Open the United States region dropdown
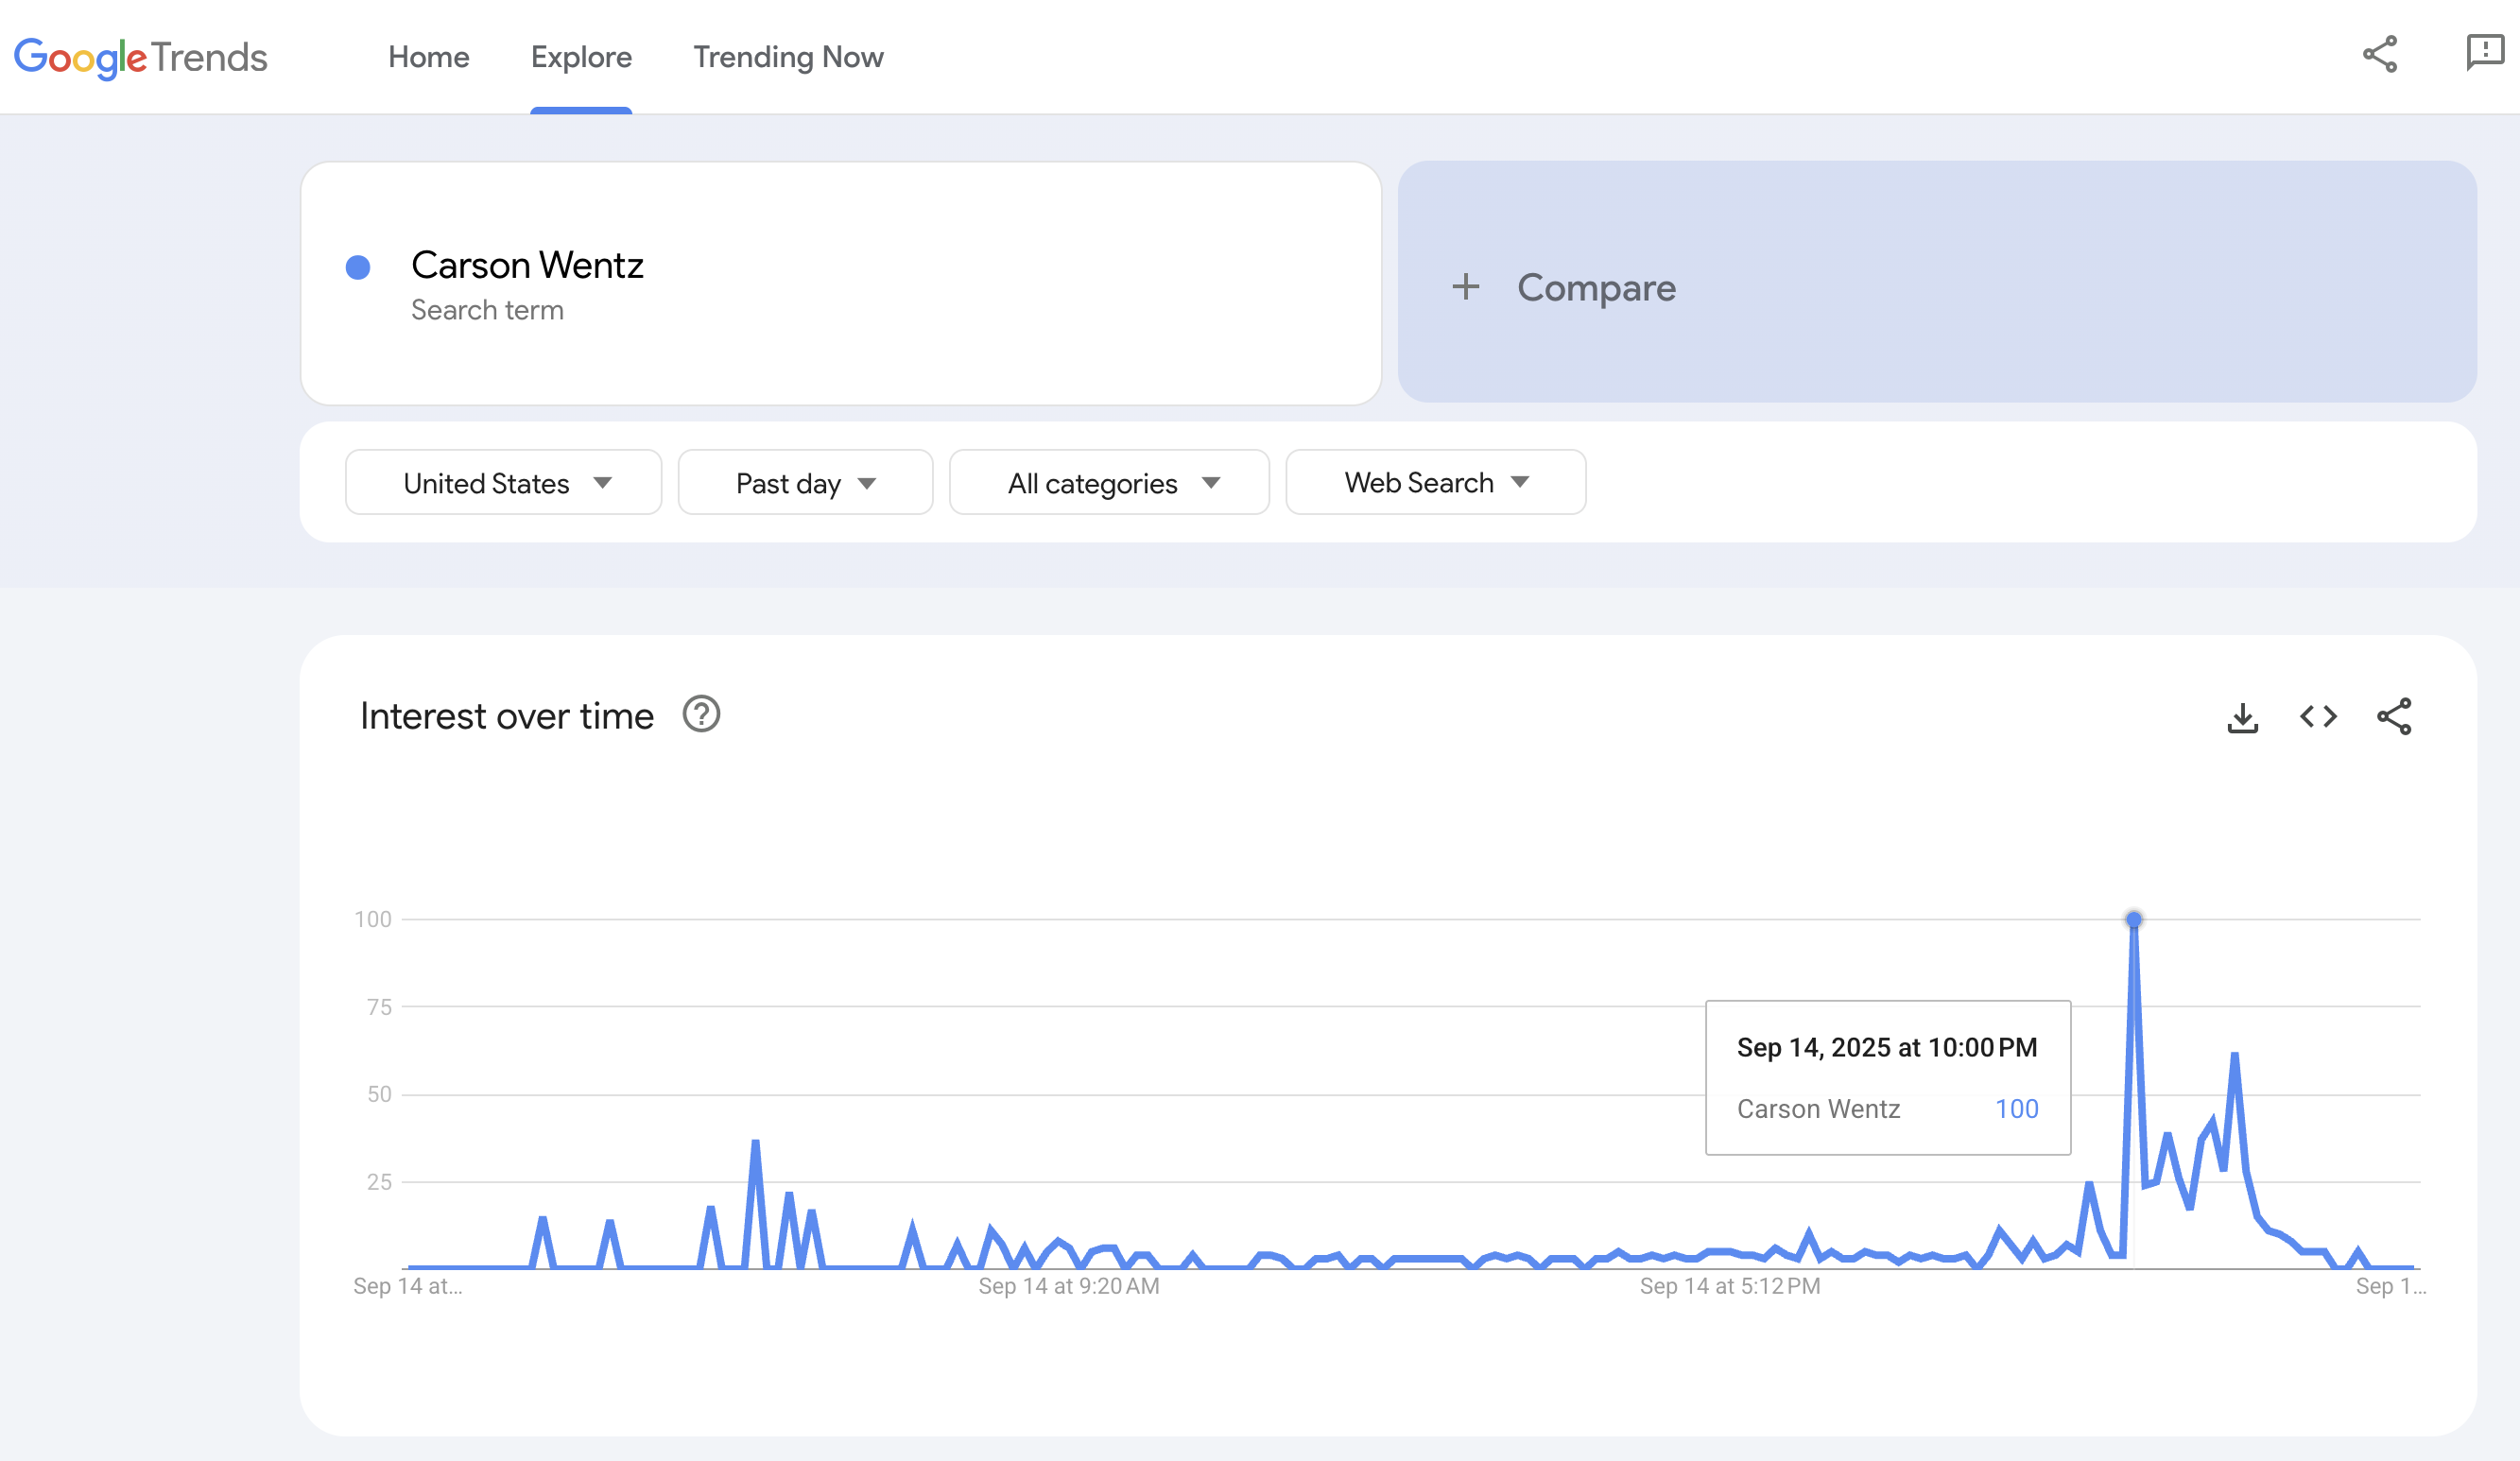The width and height of the screenshot is (2520, 1461). [503, 483]
